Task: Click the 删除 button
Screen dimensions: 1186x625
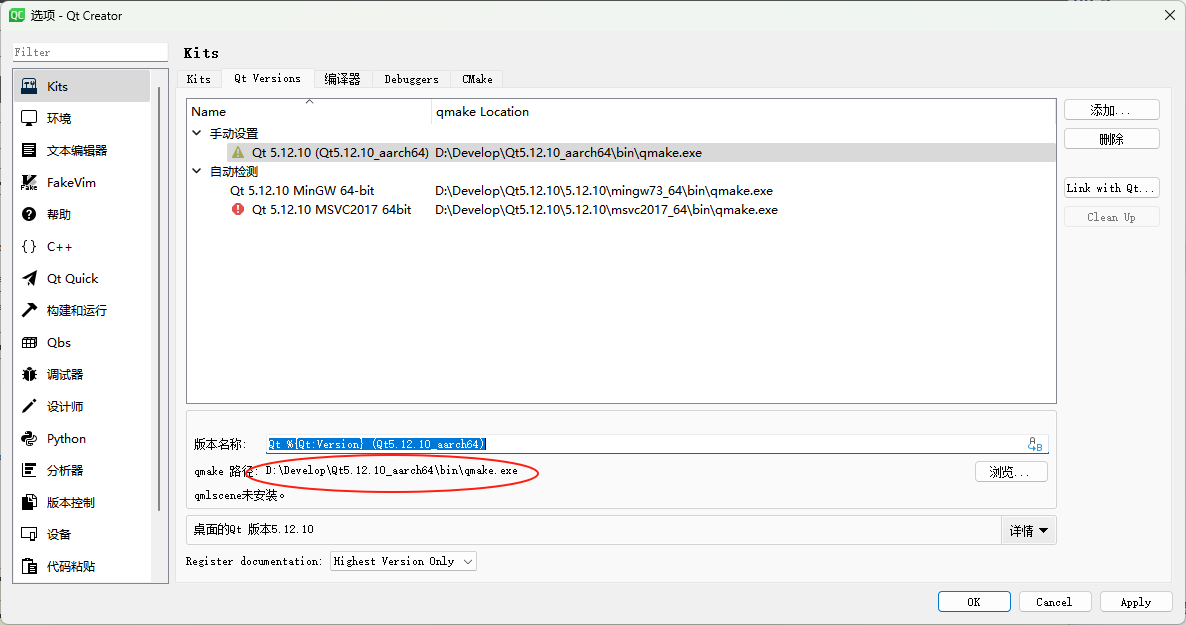Action: pos(1111,138)
